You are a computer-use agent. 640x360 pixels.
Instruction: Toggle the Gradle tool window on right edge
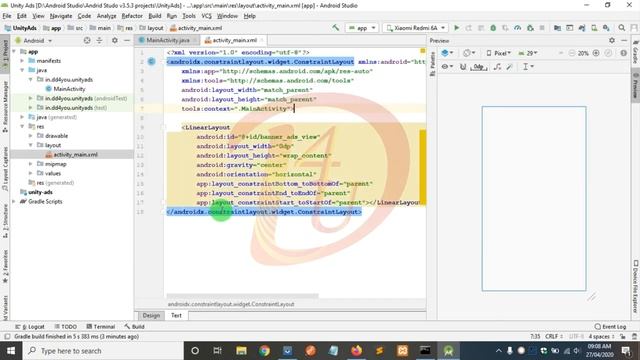(636, 52)
